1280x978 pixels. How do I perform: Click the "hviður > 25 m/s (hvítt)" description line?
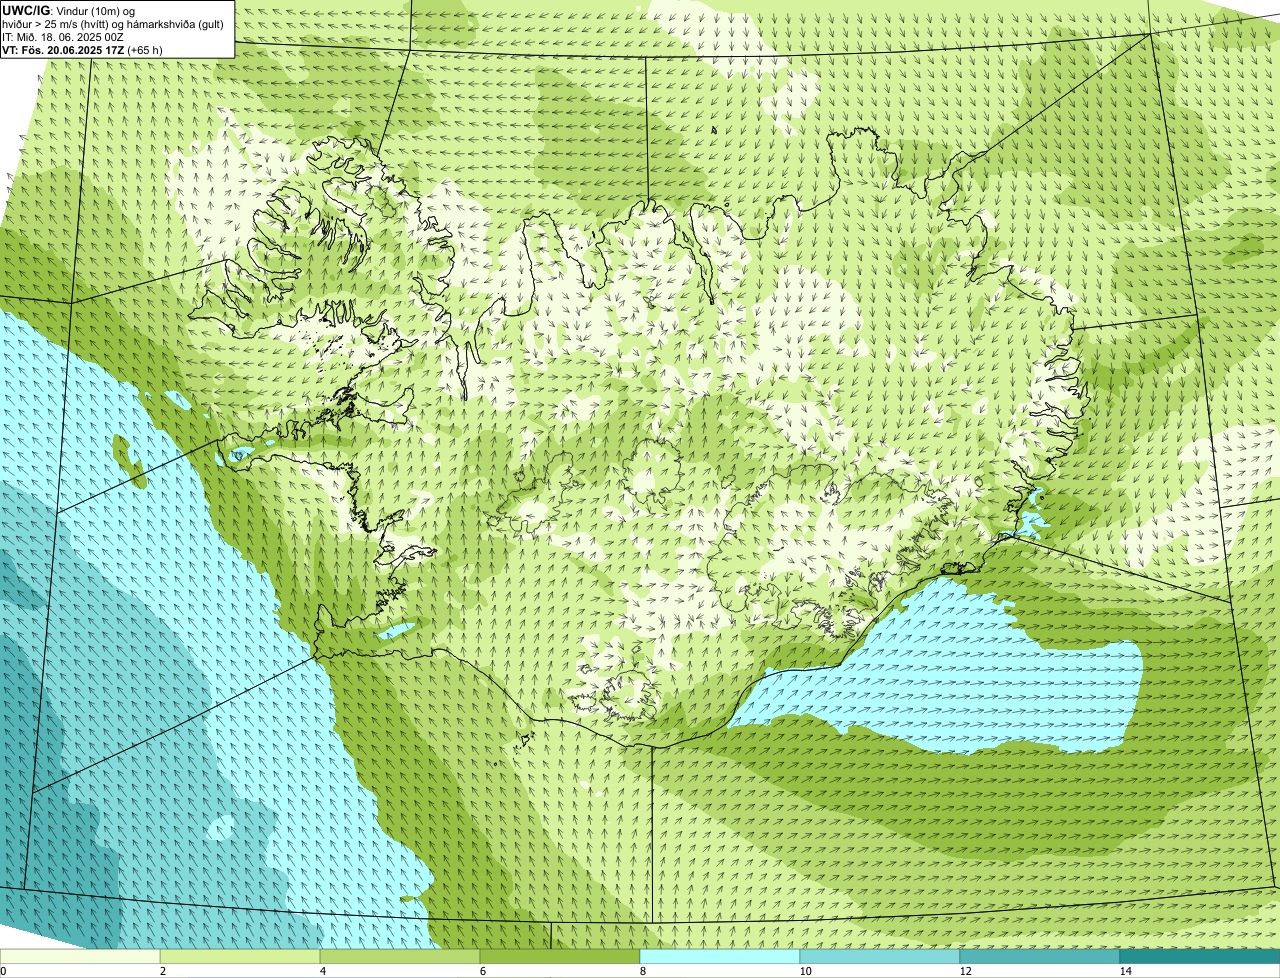pos(113,24)
